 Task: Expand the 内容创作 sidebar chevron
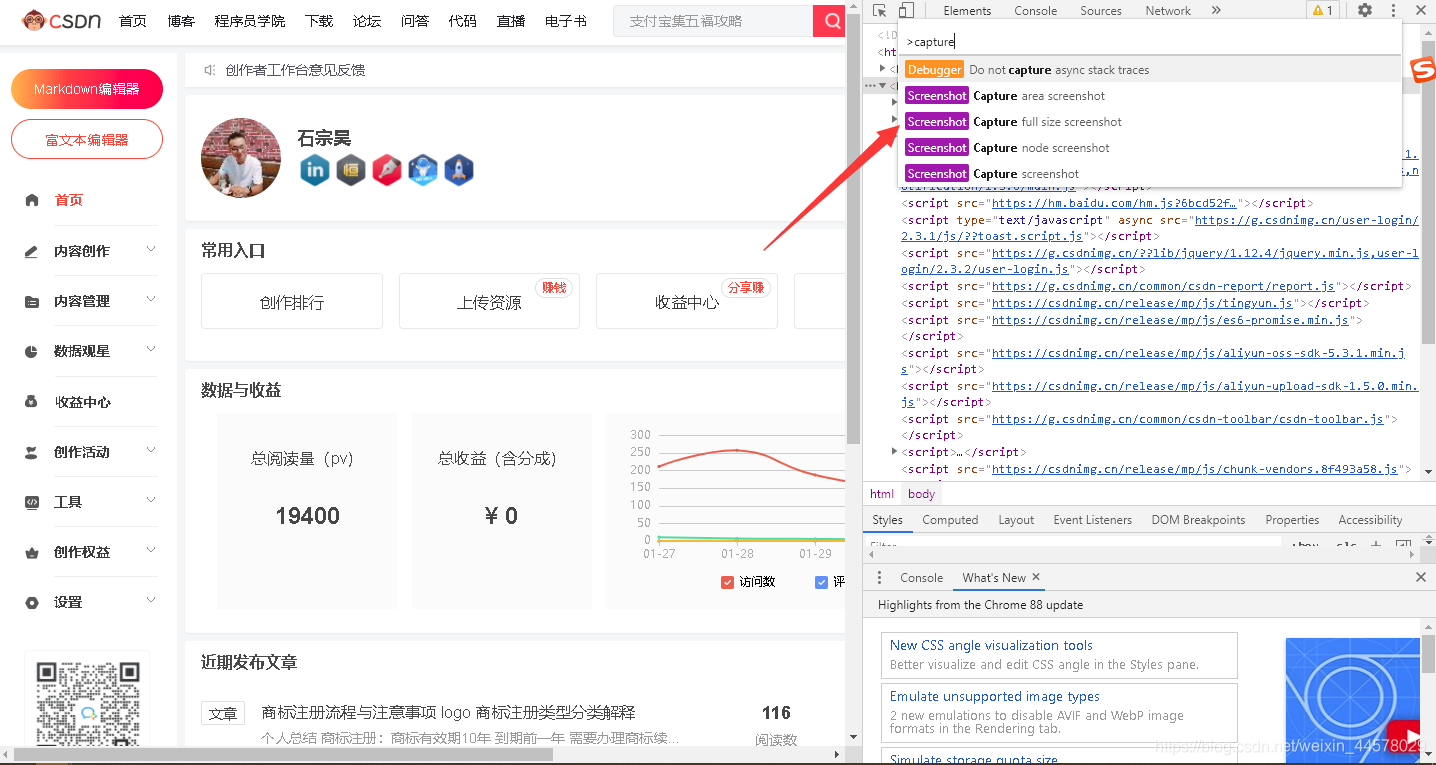(151, 249)
